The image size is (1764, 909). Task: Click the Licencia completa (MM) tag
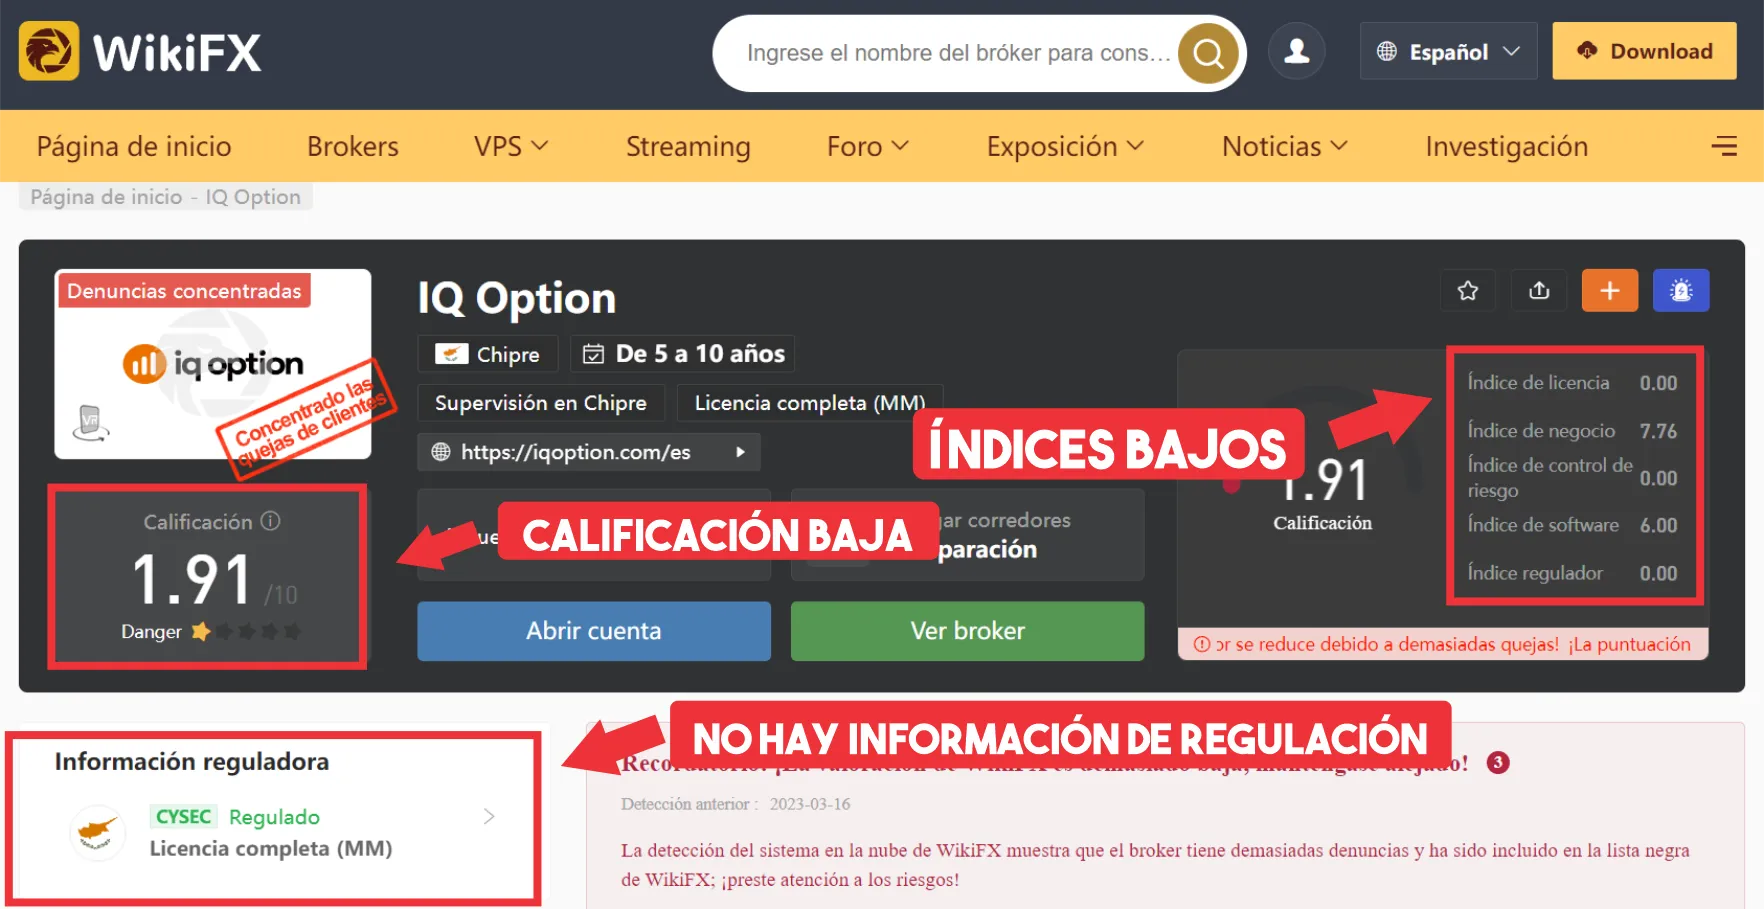[x=809, y=403]
